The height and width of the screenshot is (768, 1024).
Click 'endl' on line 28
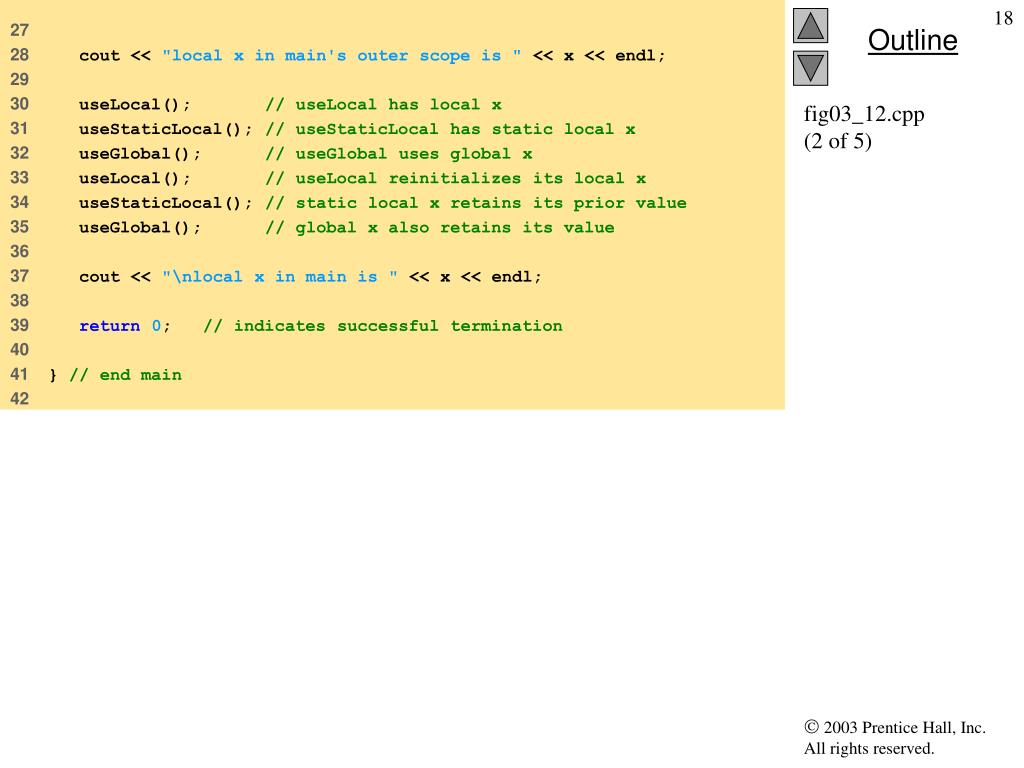(635, 56)
